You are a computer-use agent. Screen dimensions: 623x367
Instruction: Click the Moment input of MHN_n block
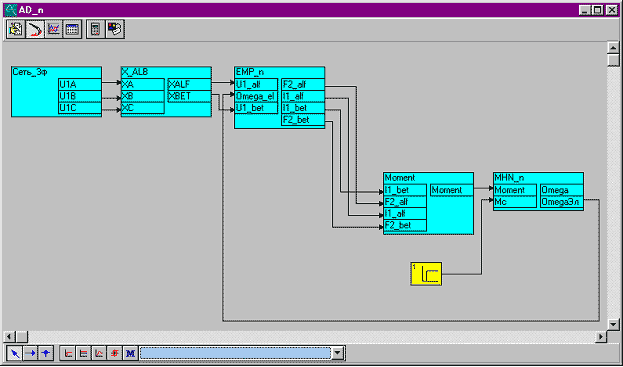coord(515,190)
